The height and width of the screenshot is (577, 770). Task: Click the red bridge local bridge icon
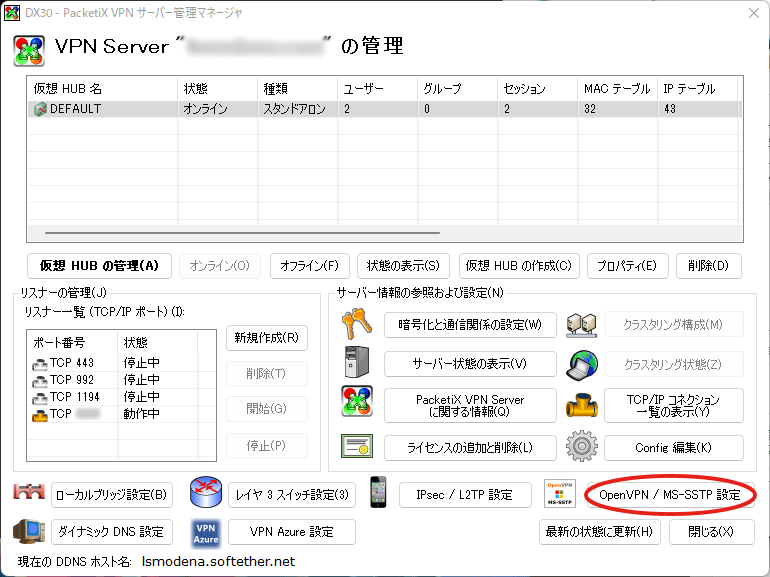[29, 492]
